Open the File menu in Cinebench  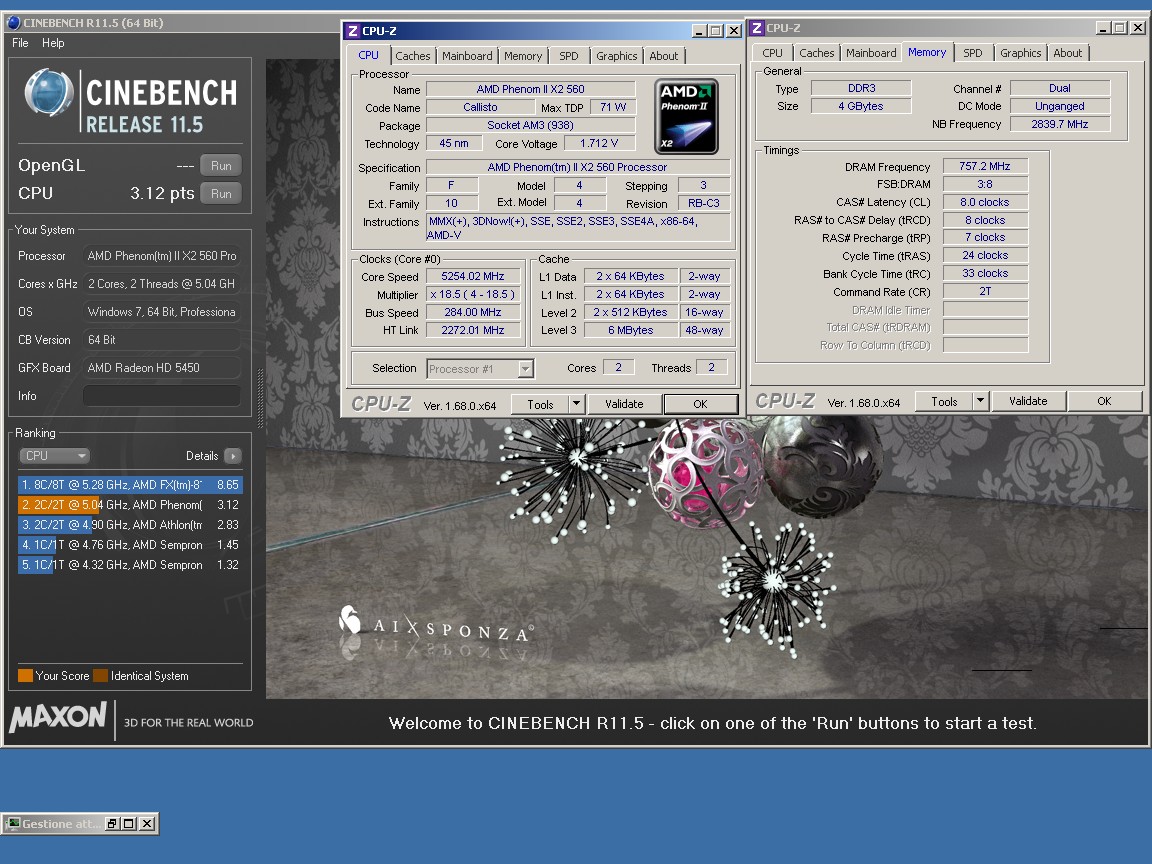(21, 43)
